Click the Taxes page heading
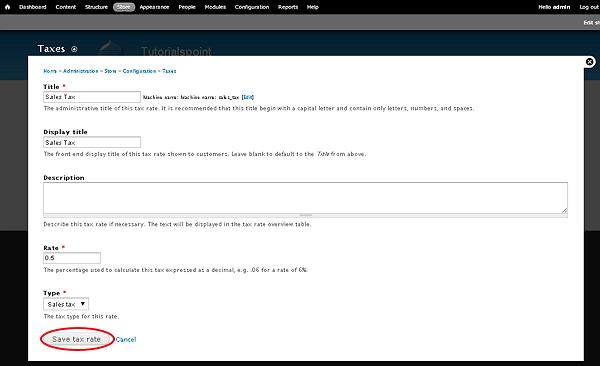This screenshot has width=600, height=366. pos(51,49)
